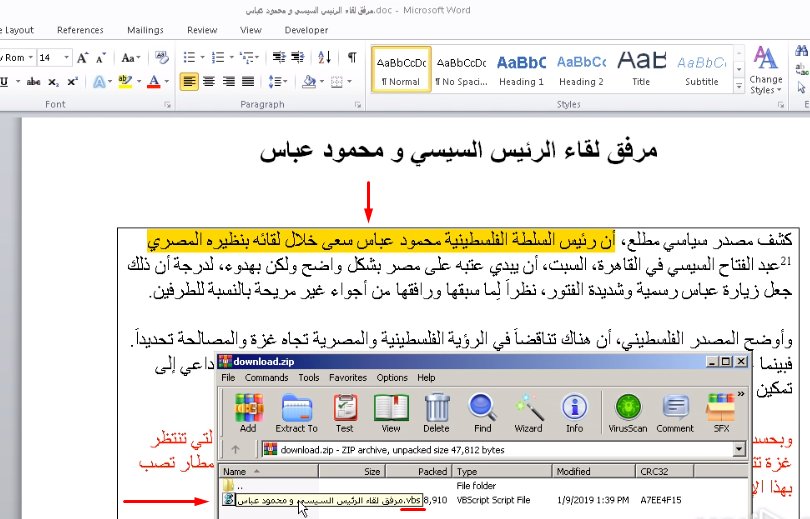The image size is (810, 519).
Task: Apply yellow text highlight color
Action: coord(125,82)
